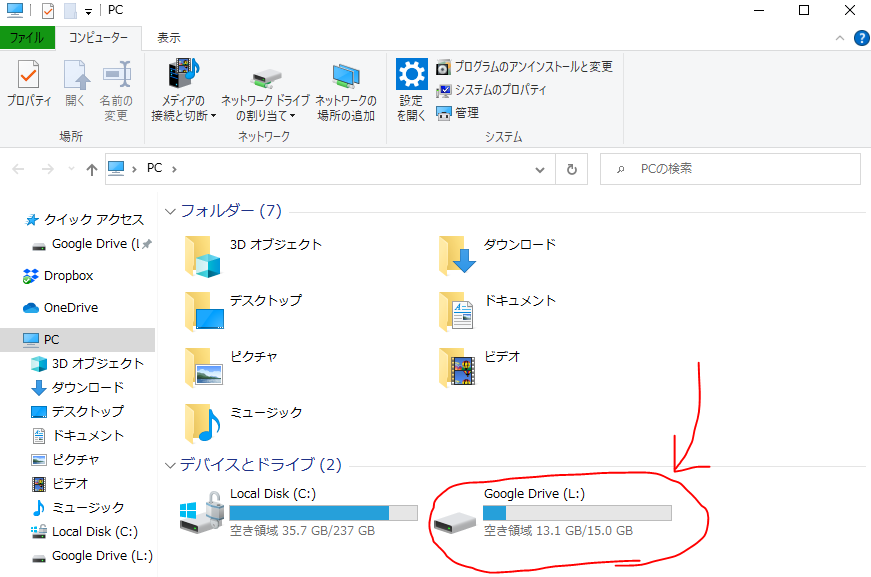871x577 pixels.
Task: Click the computer icon in title bar
Action: point(15,11)
